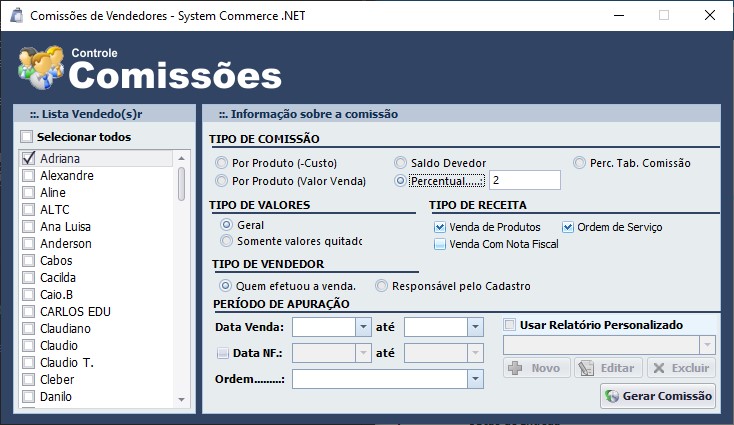Select Por Produto (Valor Venda) radio option
The width and height of the screenshot is (734, 425).
[221, 181]
